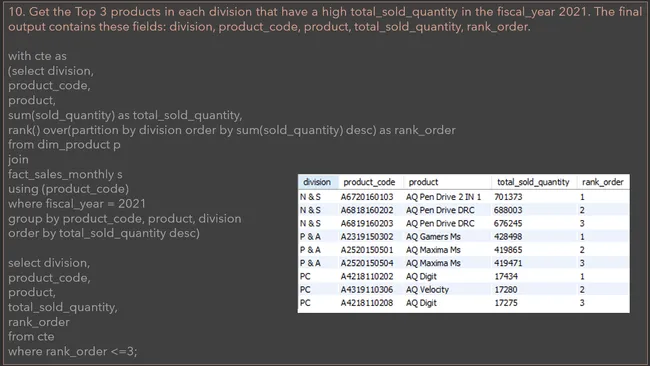
Task: Click product AQ Pen Drive 2 IN 1
Action: pos(444,197)
